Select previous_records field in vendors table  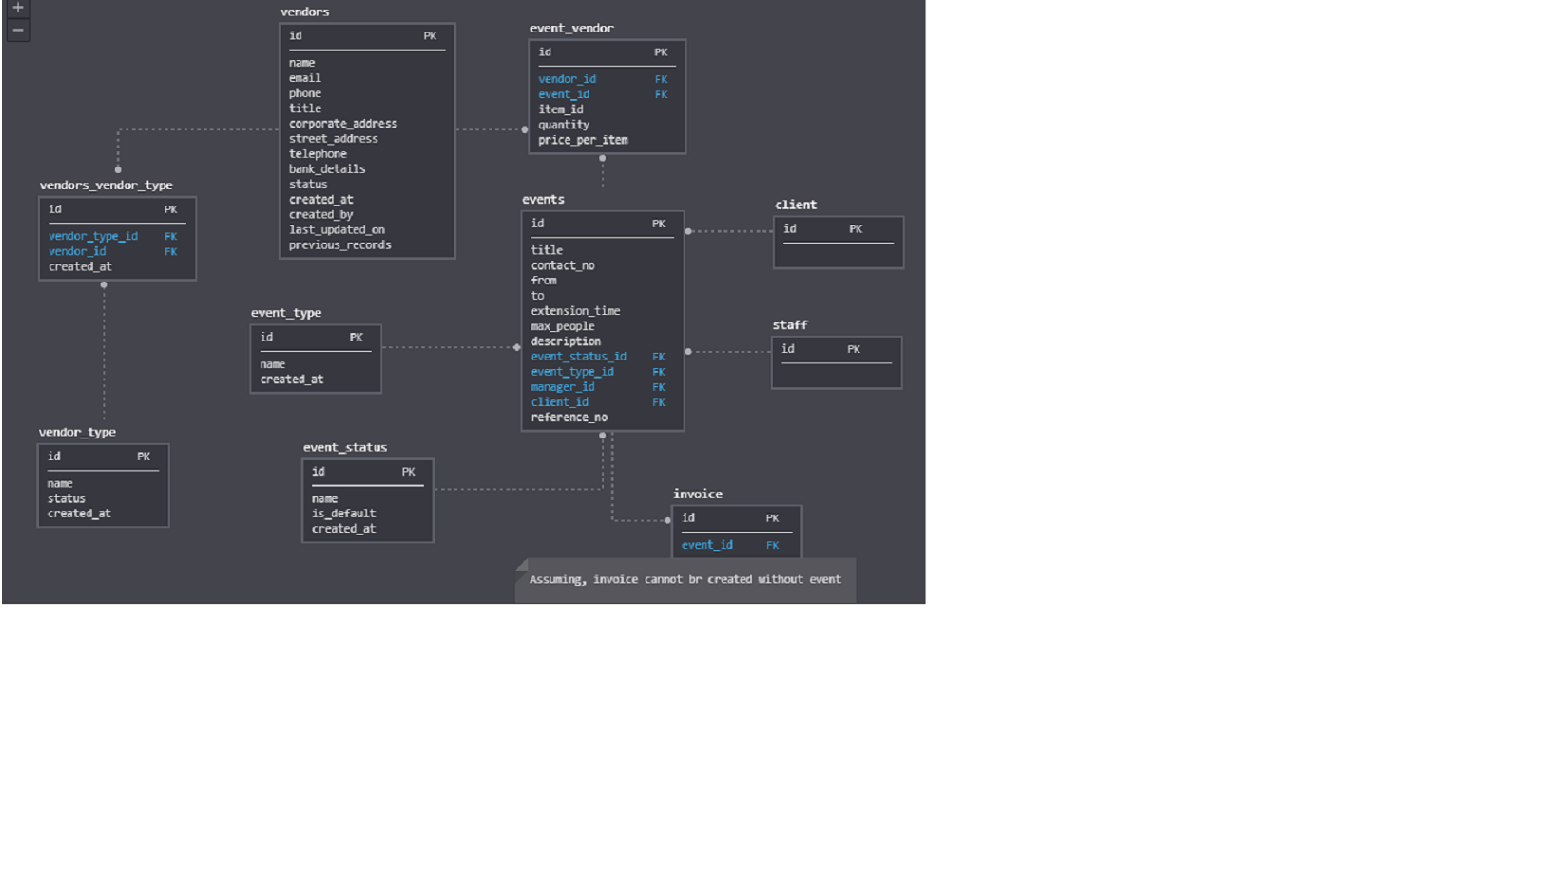pos(340,245)
